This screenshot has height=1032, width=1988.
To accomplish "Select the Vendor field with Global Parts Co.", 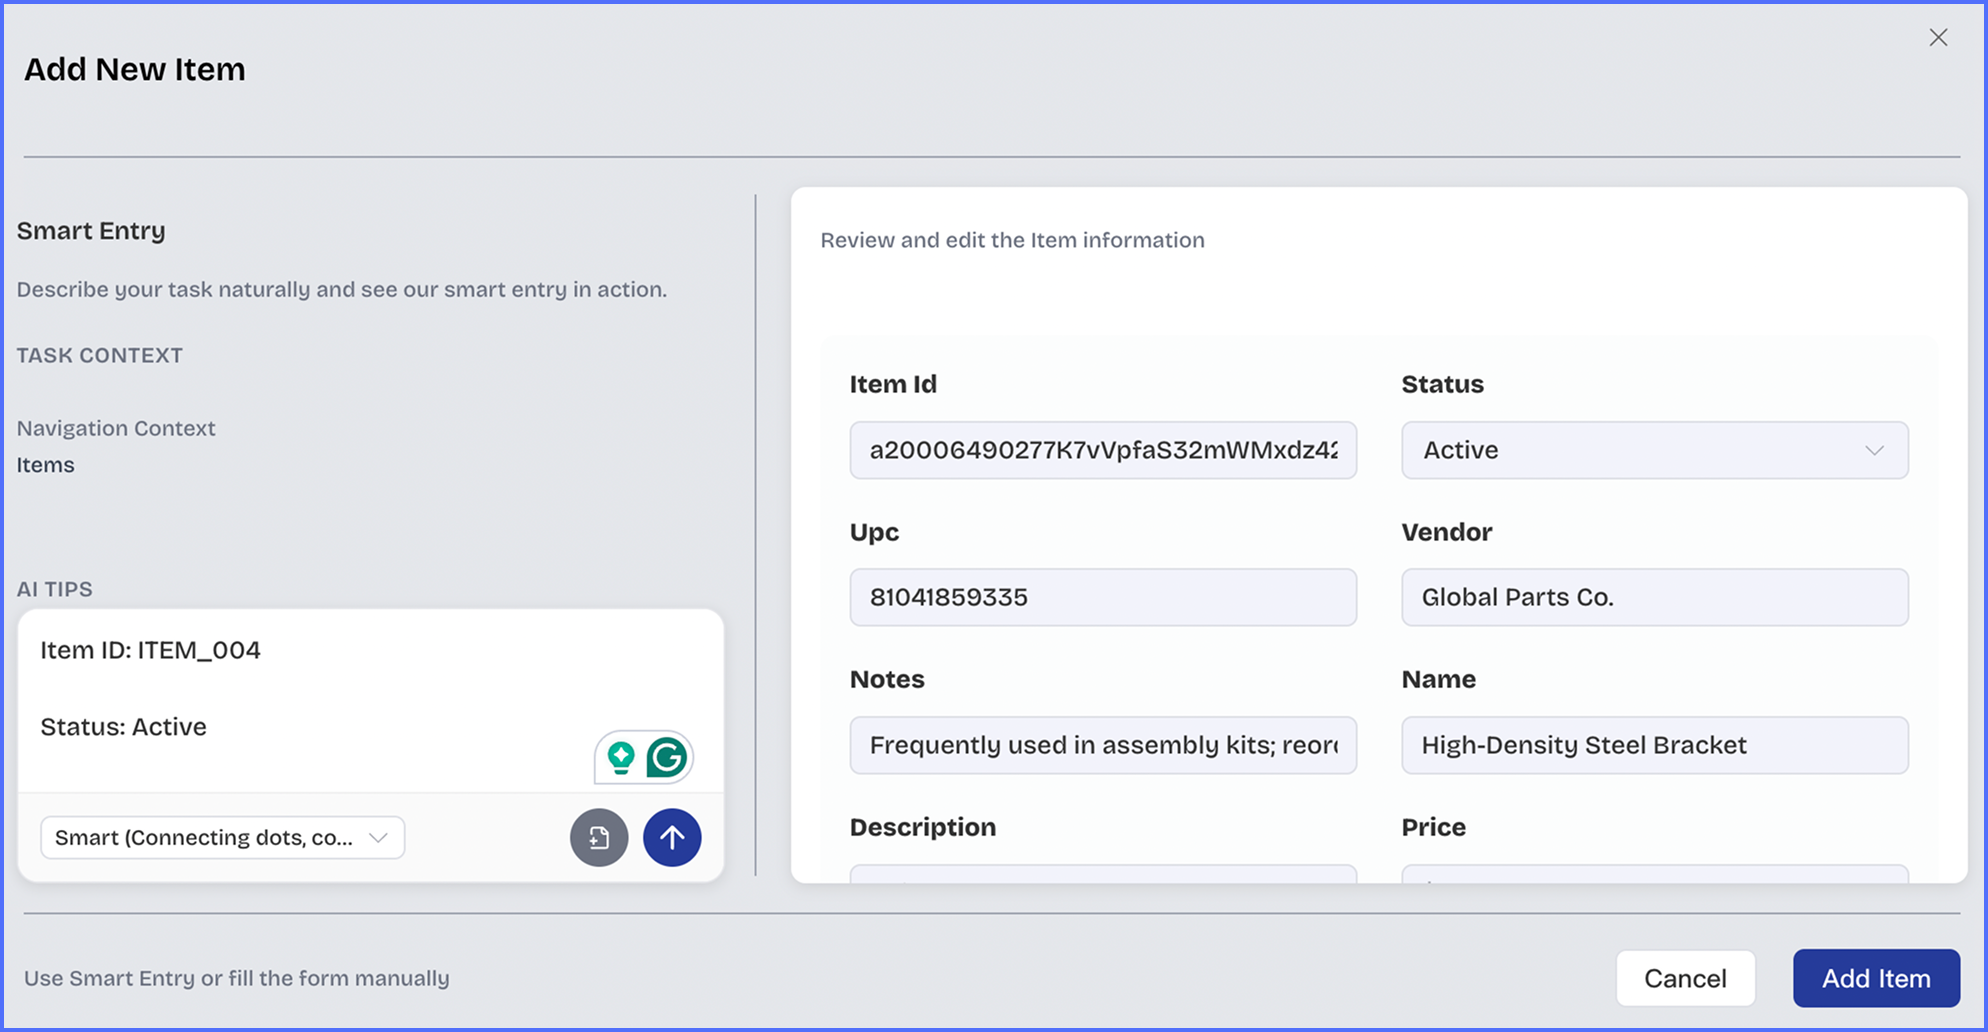I will coord(1654,597).
